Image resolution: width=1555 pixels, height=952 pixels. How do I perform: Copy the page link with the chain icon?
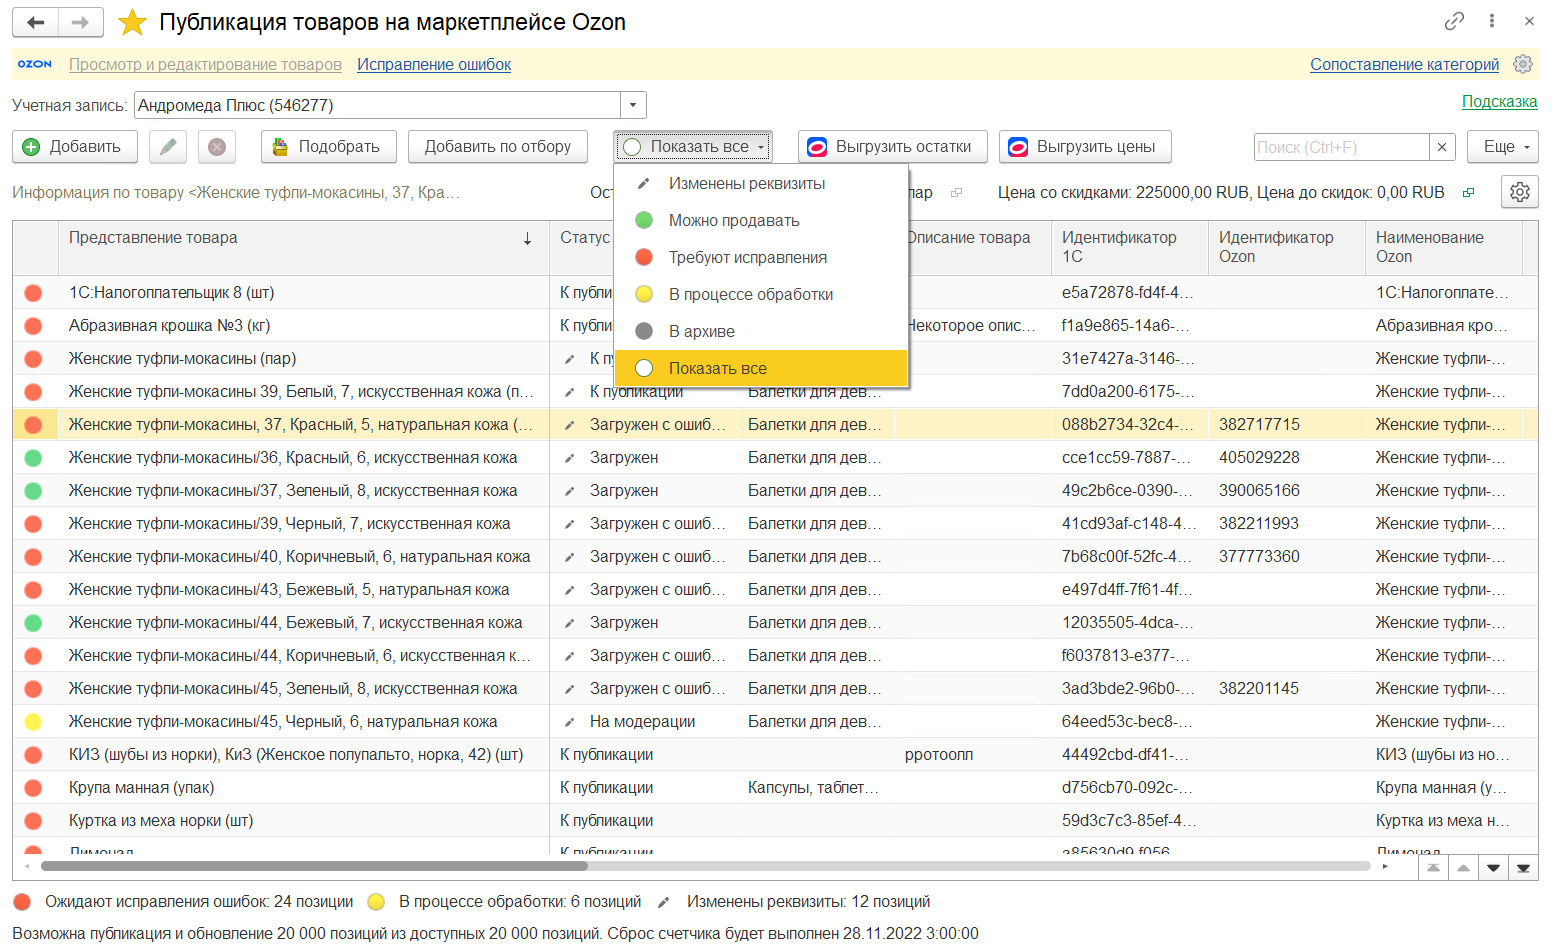[1454, 21]
